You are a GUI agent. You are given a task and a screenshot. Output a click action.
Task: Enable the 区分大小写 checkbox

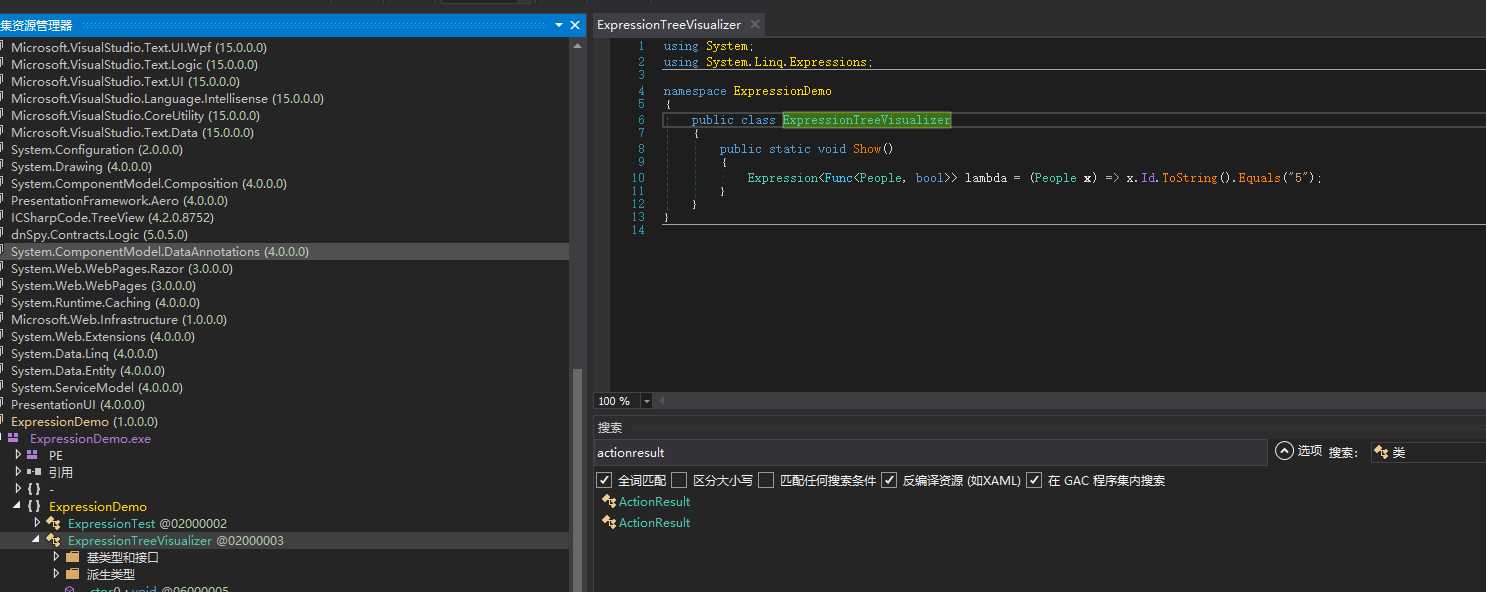pyautogui.click(x=679, y=480)
